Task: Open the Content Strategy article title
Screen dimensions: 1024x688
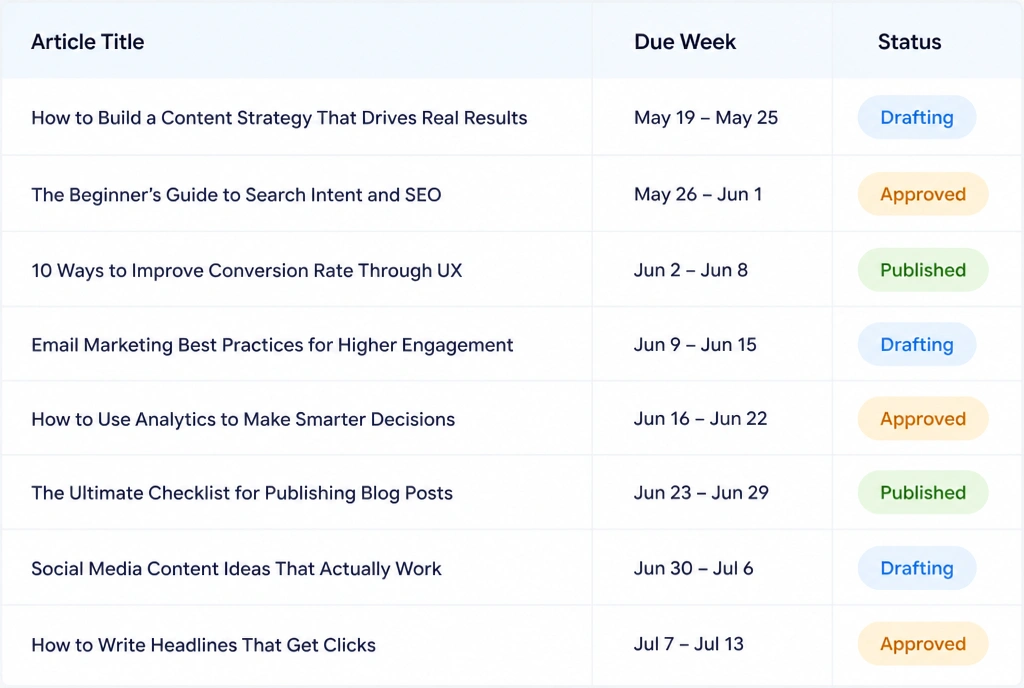Action: pos(279,117)
